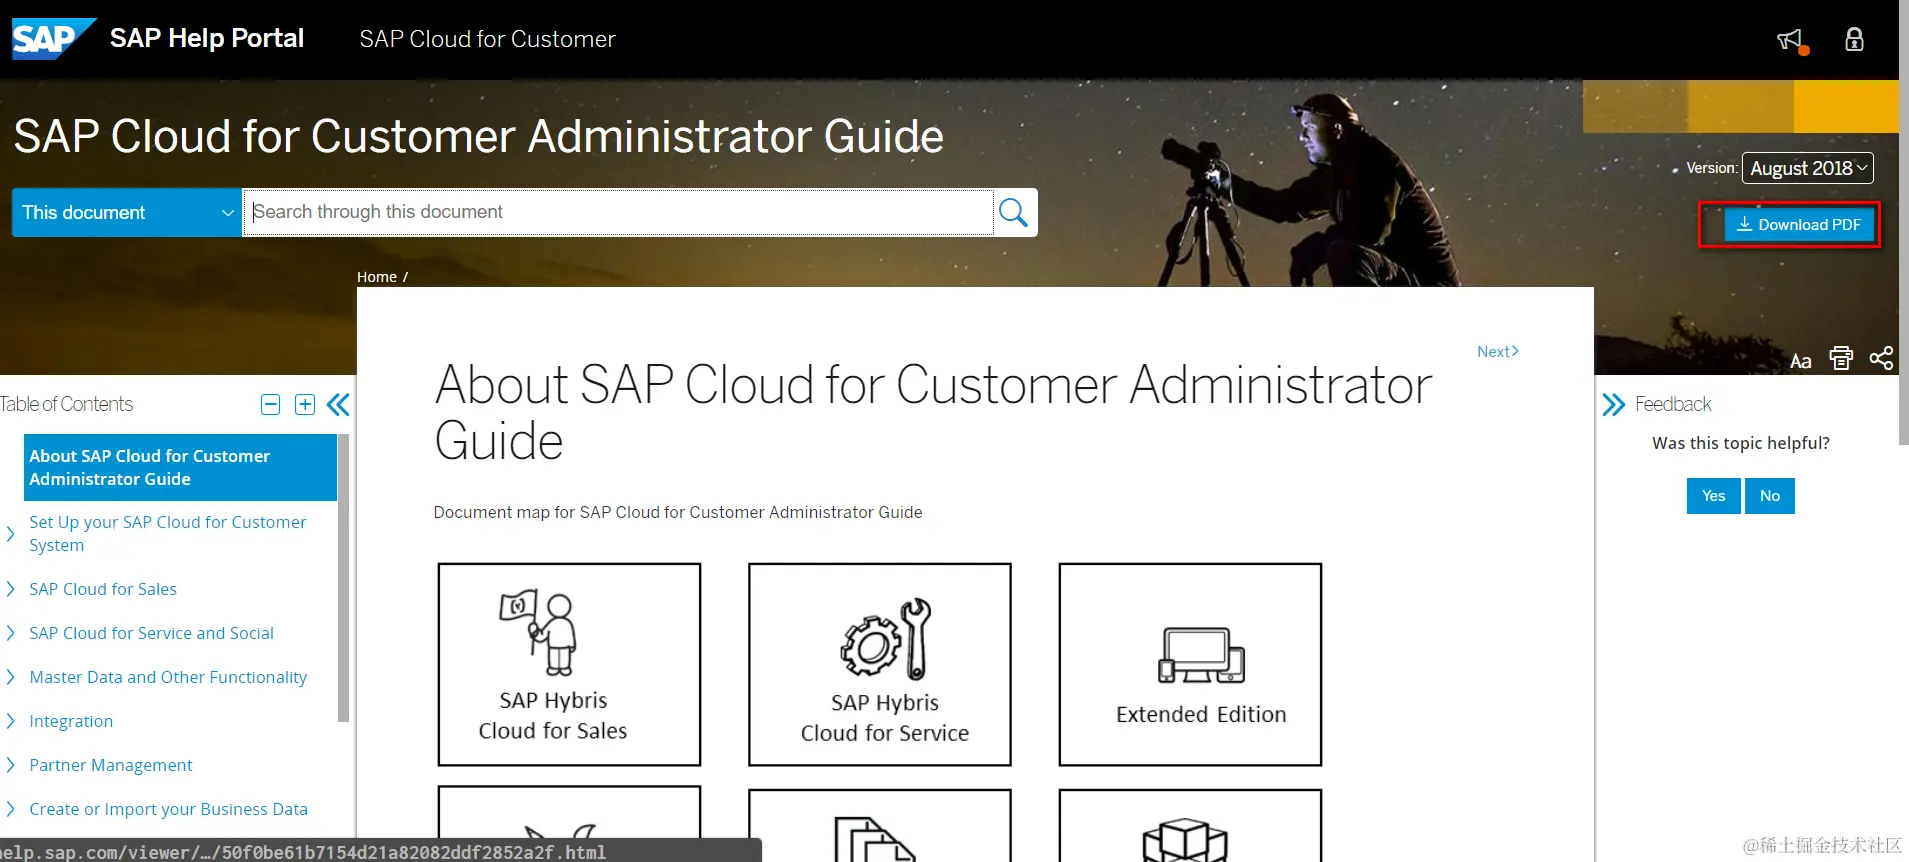Screen dimensions: 1909x862
Task: Open the This document scope dropdown
Action: pos(126,212)
